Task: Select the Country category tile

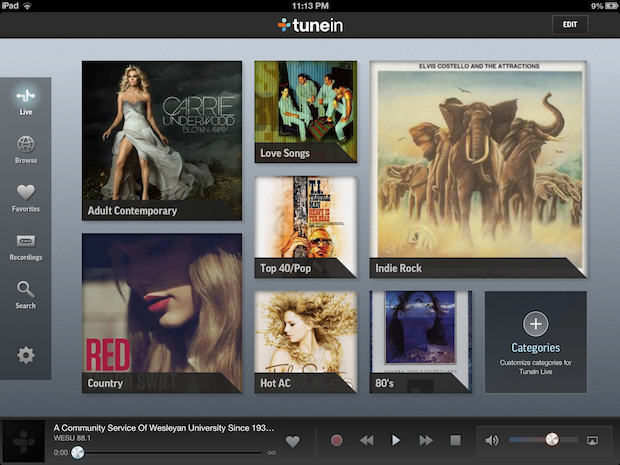Action: click(x=162, y=313)
